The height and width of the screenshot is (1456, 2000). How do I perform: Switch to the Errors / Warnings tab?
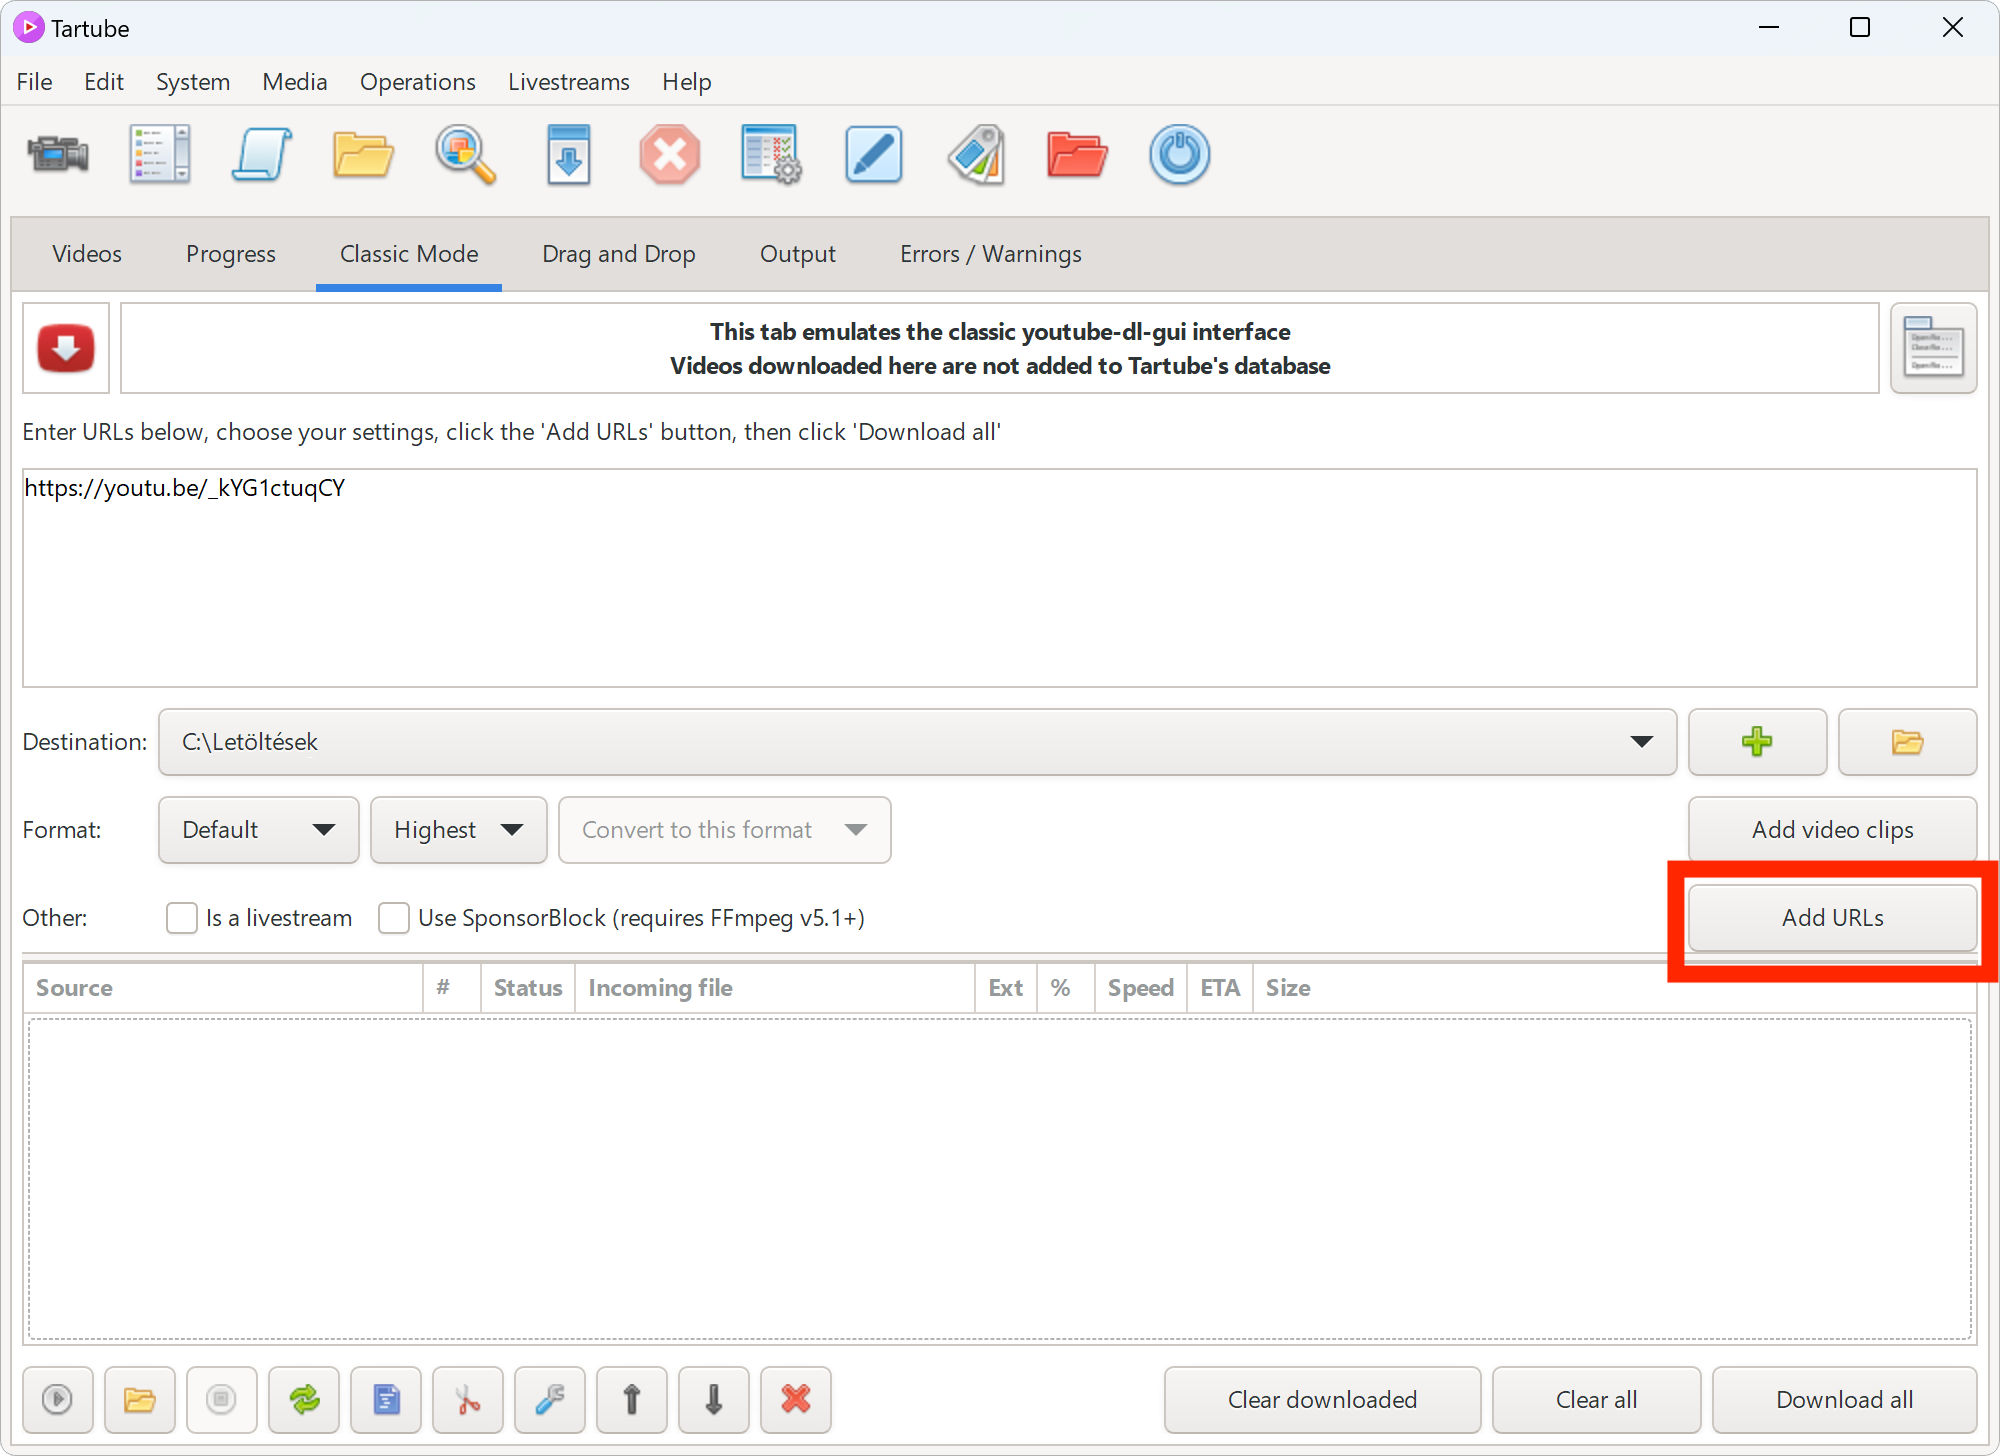click(991, 254)
